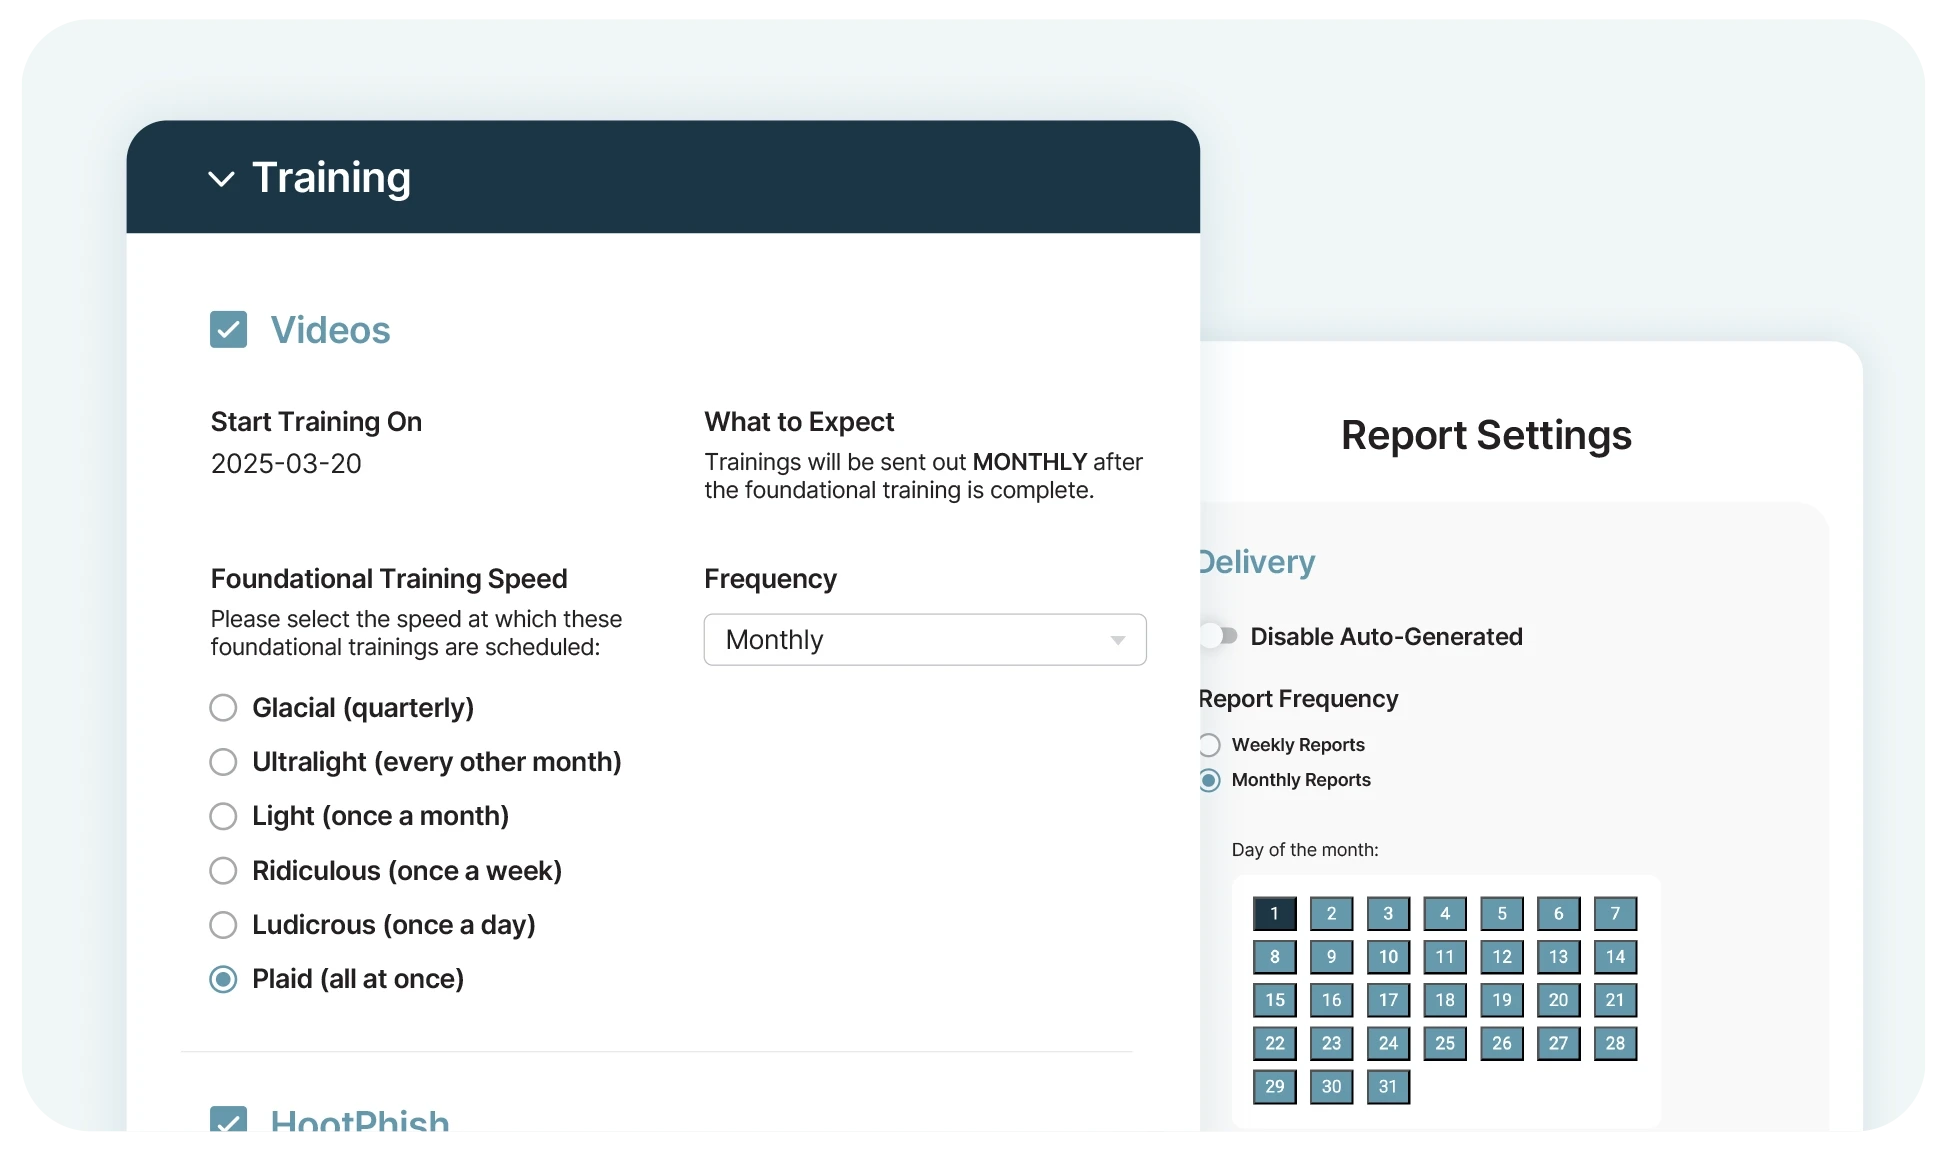The width and height of the screenshot is (1946, 1157).
Task: Click day 23 of the month
Action: point(1332,1043)
